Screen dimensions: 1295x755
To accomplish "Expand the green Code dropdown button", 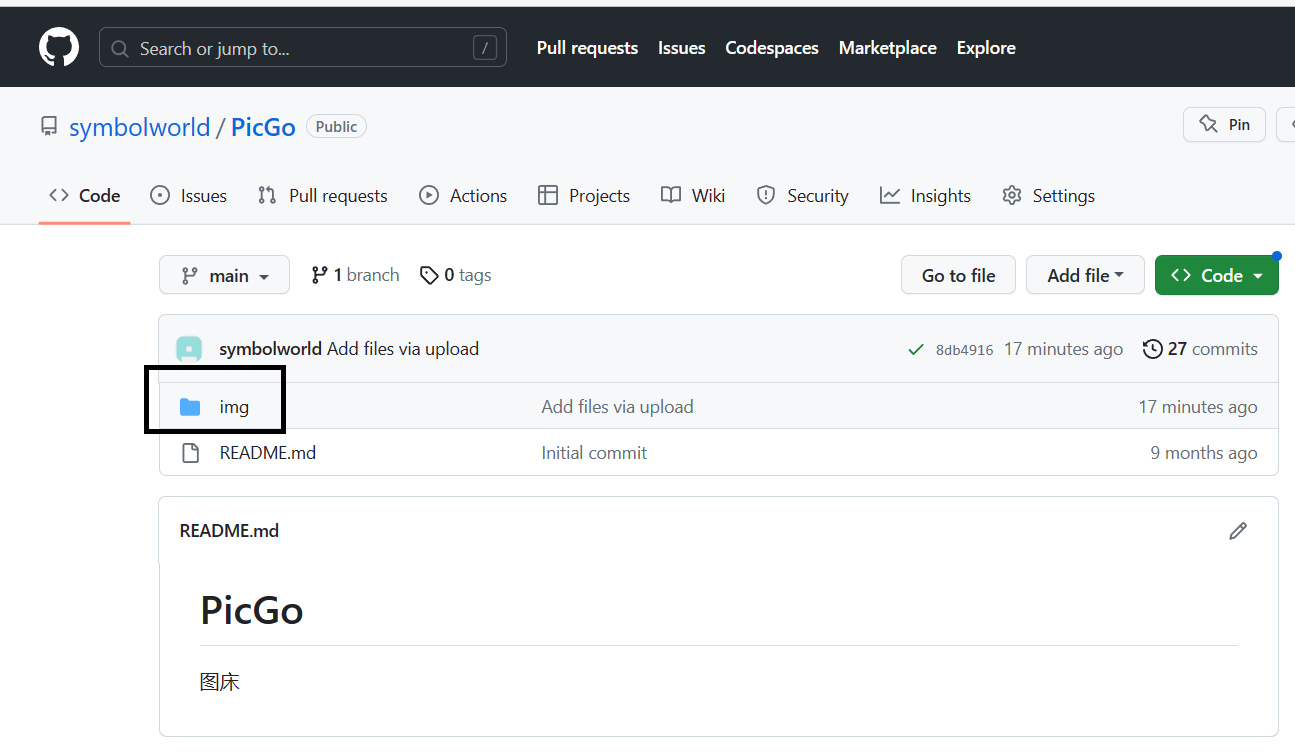I will (1216, 275).
